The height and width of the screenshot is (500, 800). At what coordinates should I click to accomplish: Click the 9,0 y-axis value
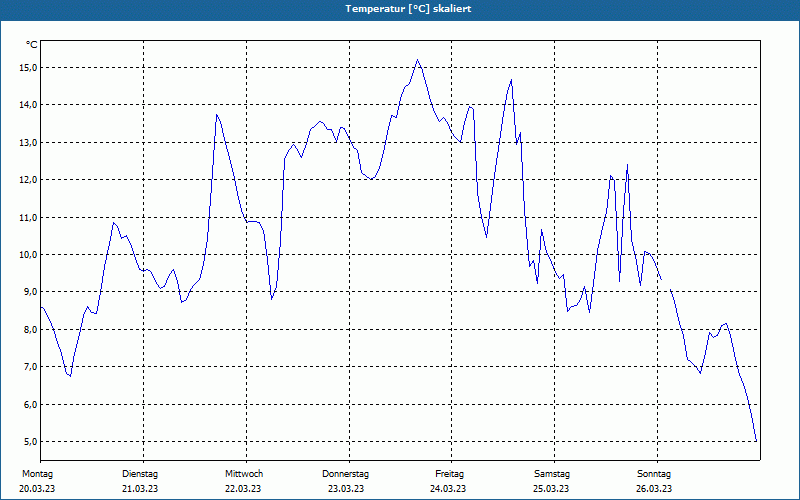pos(30,292)
